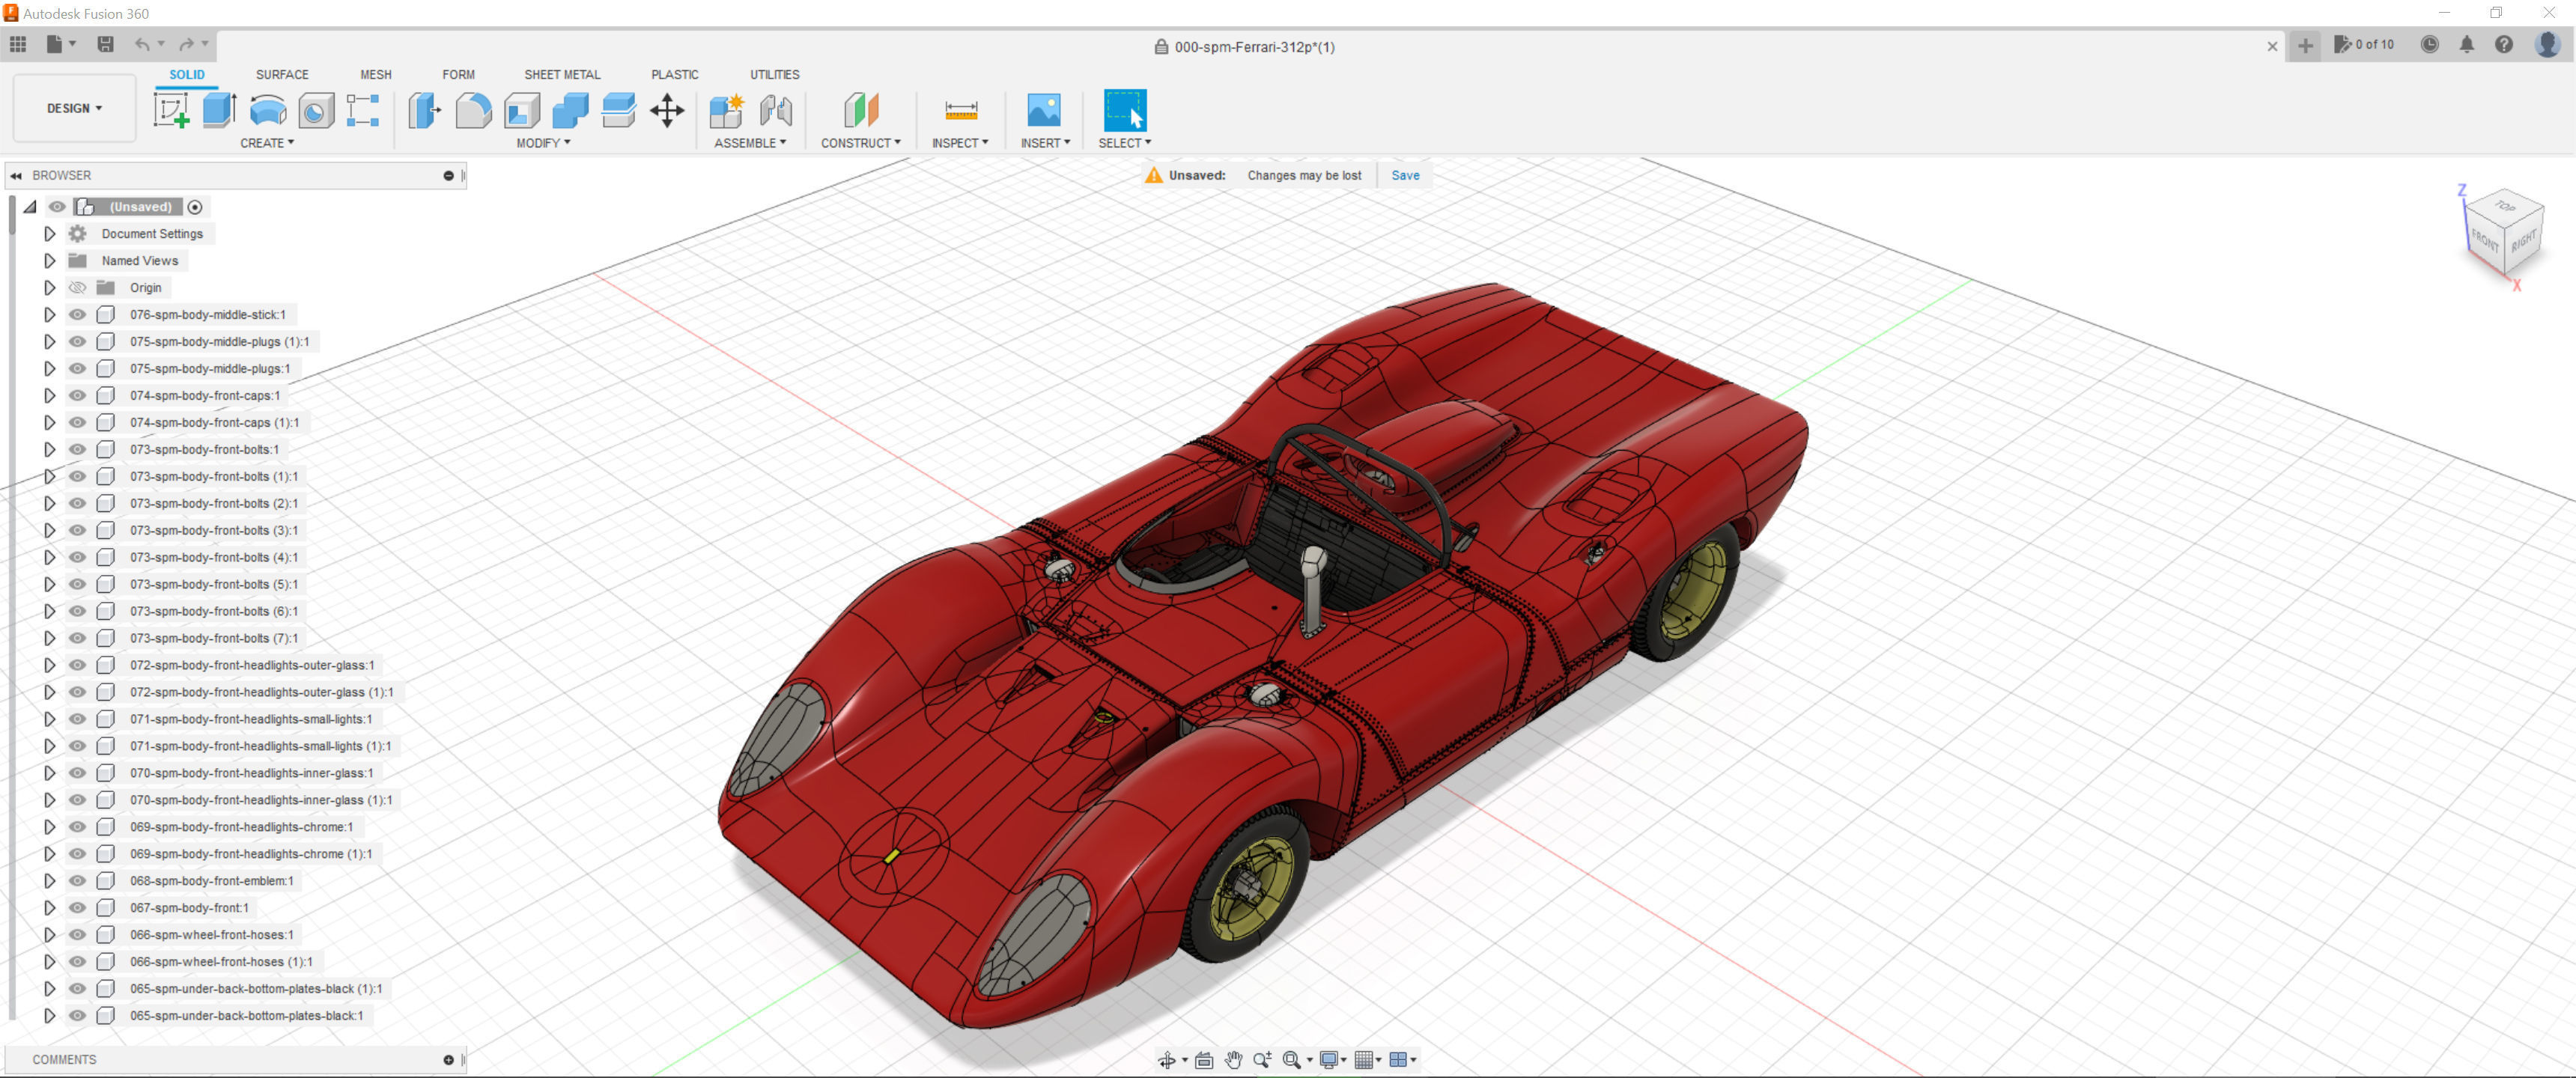Open the Measure tool under Inspect

960,110
